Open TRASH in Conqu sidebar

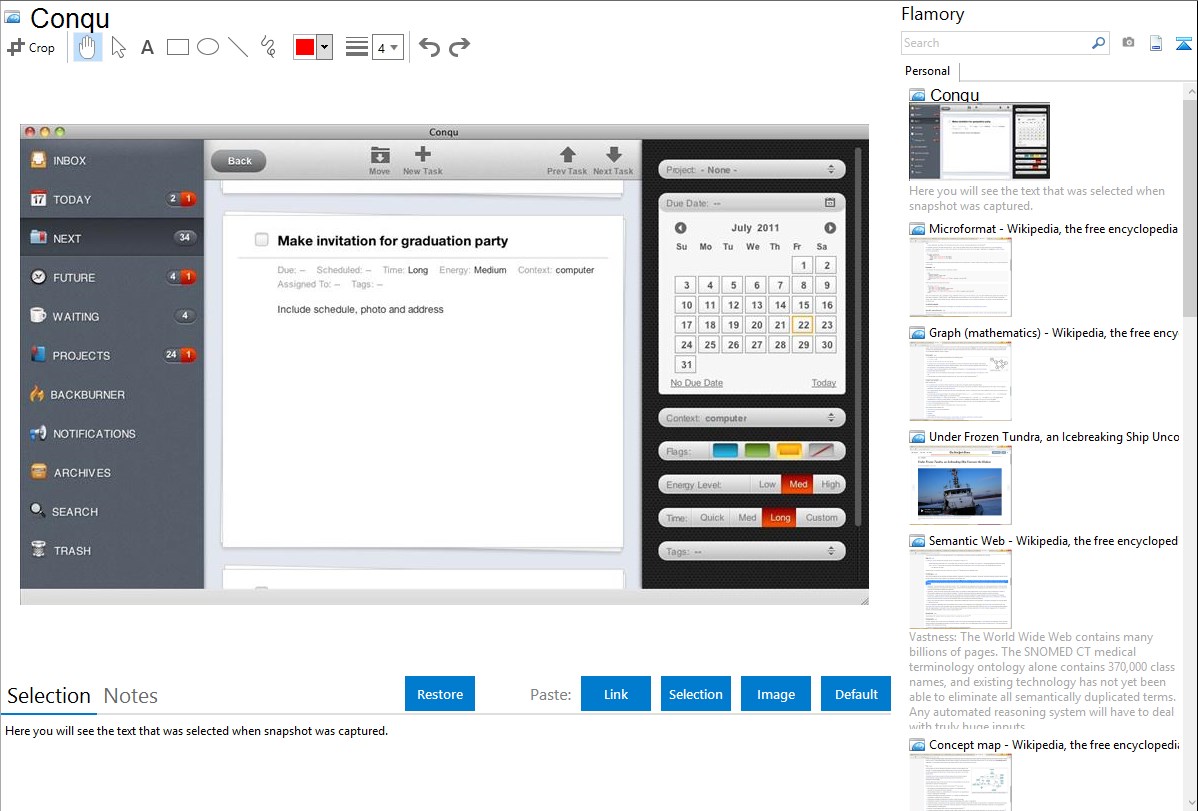(x=112, y=550)
